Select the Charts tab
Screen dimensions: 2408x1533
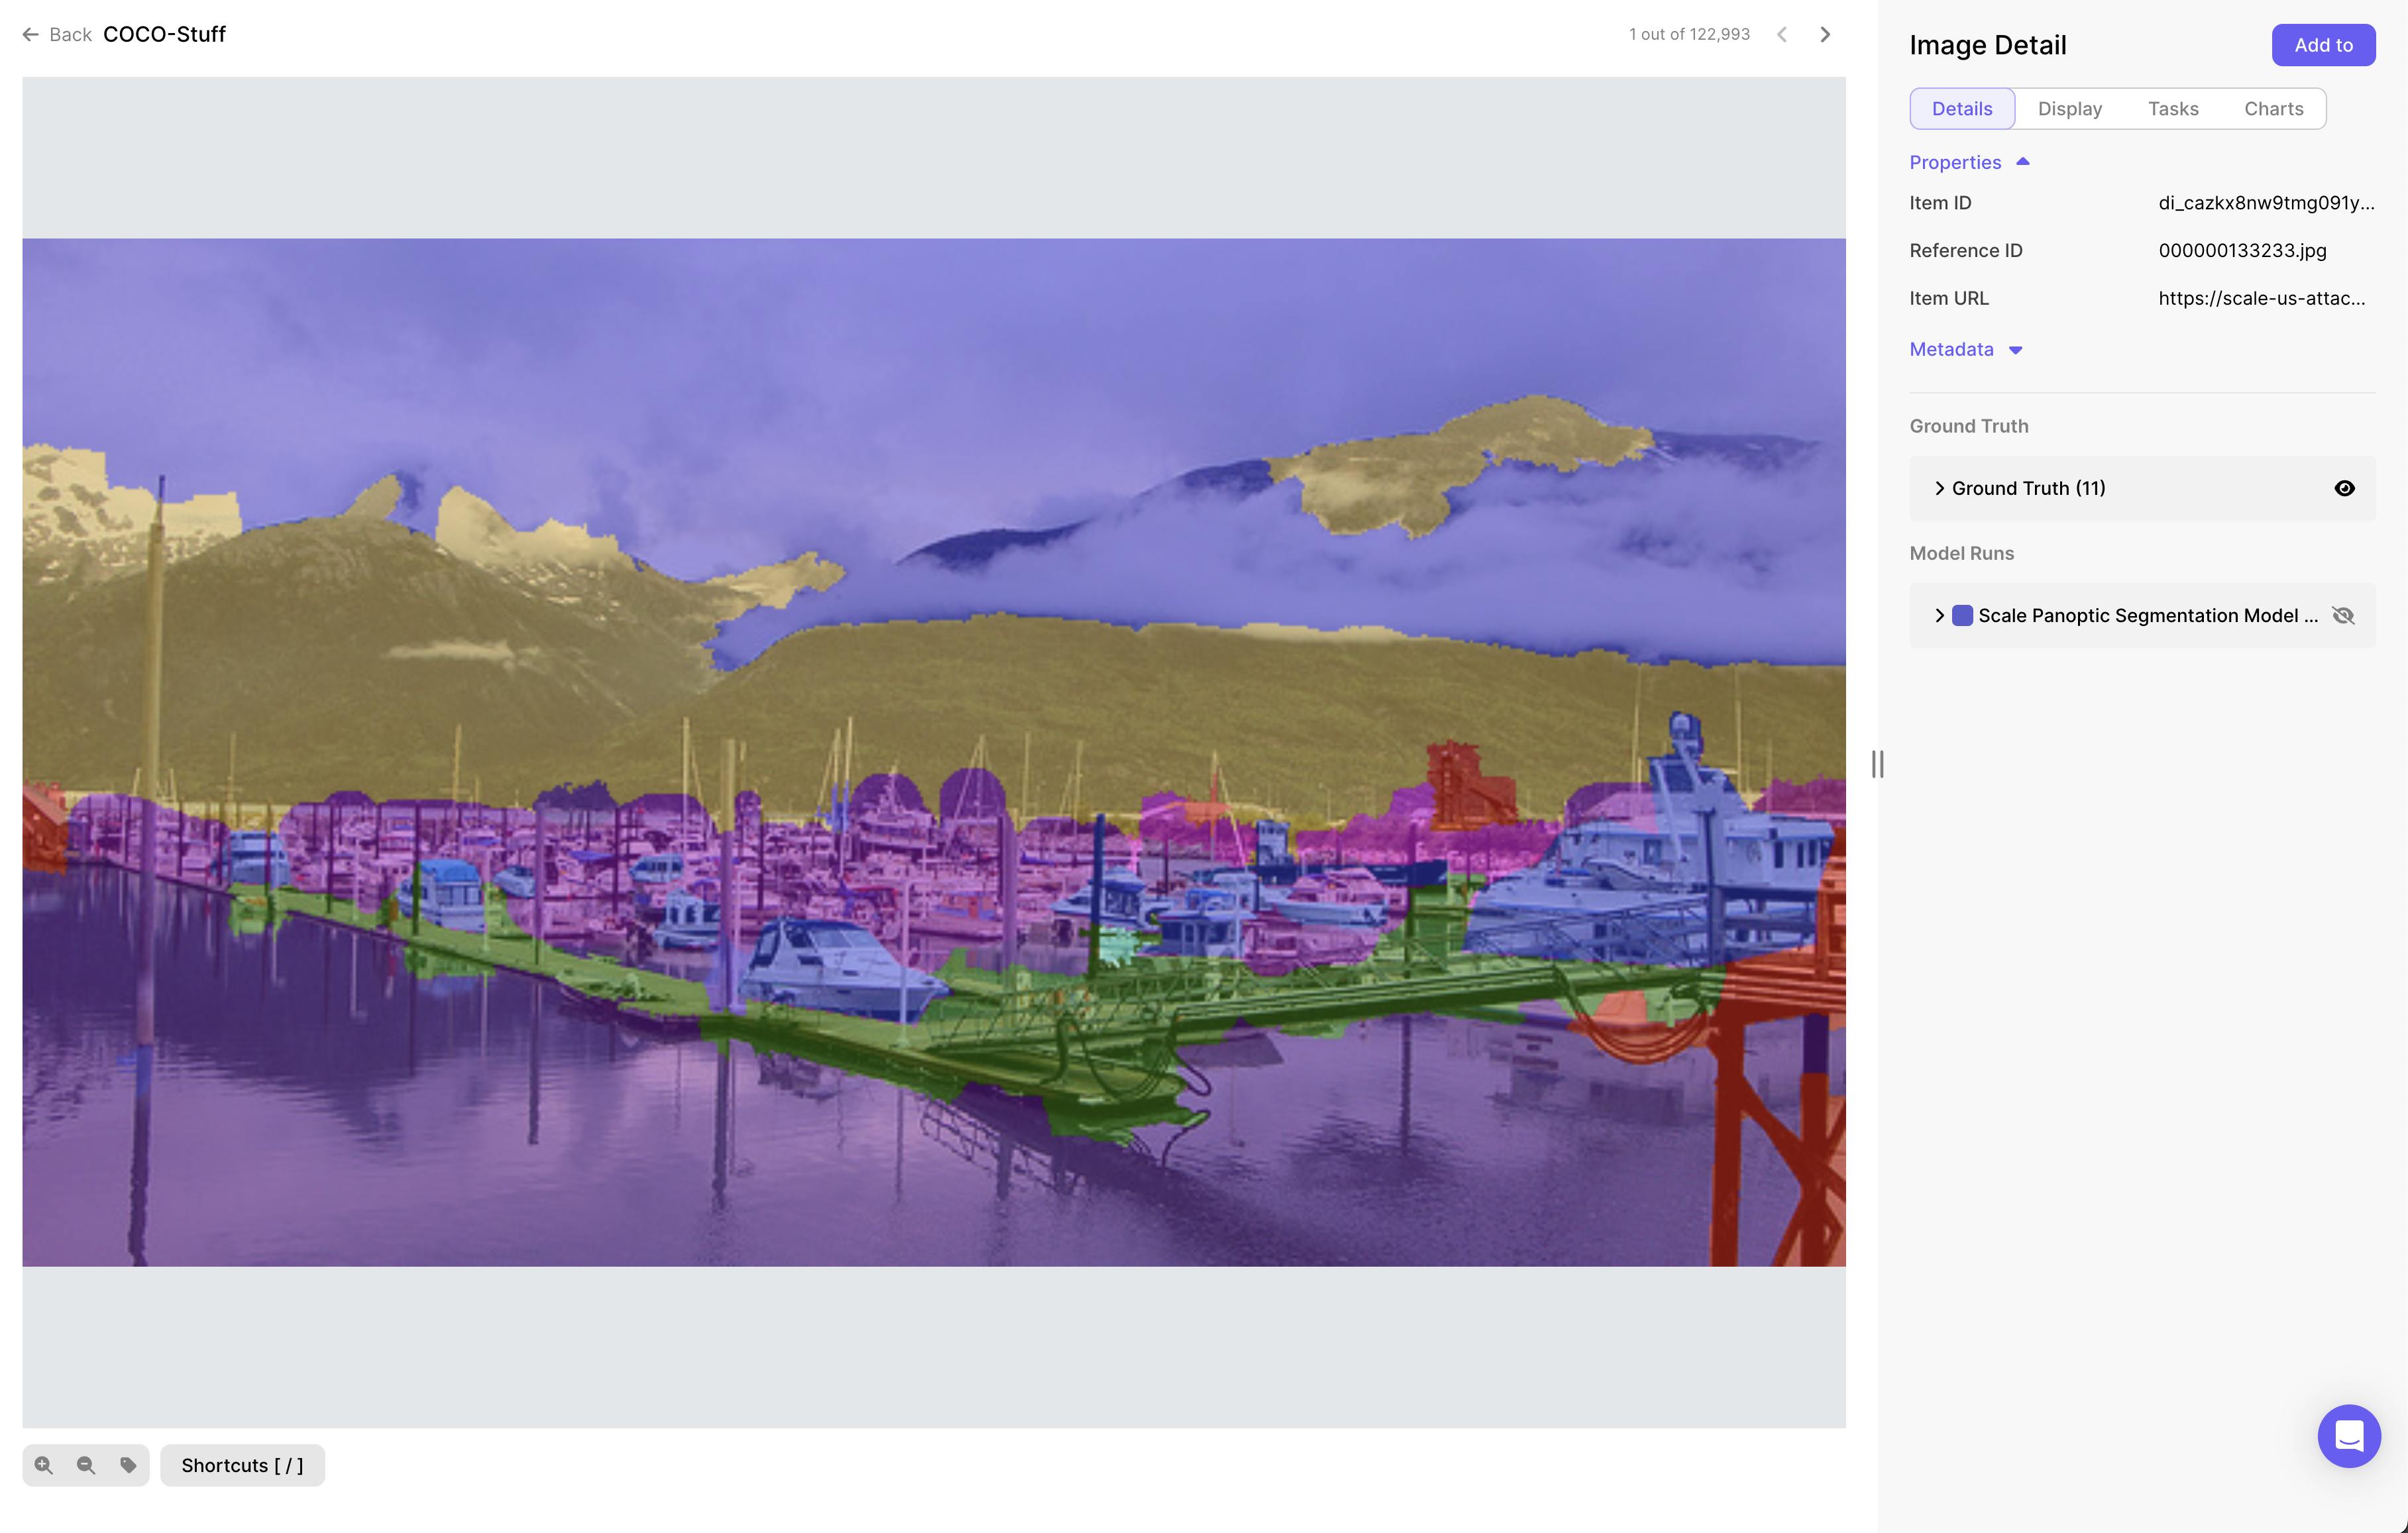point(2273,108)
